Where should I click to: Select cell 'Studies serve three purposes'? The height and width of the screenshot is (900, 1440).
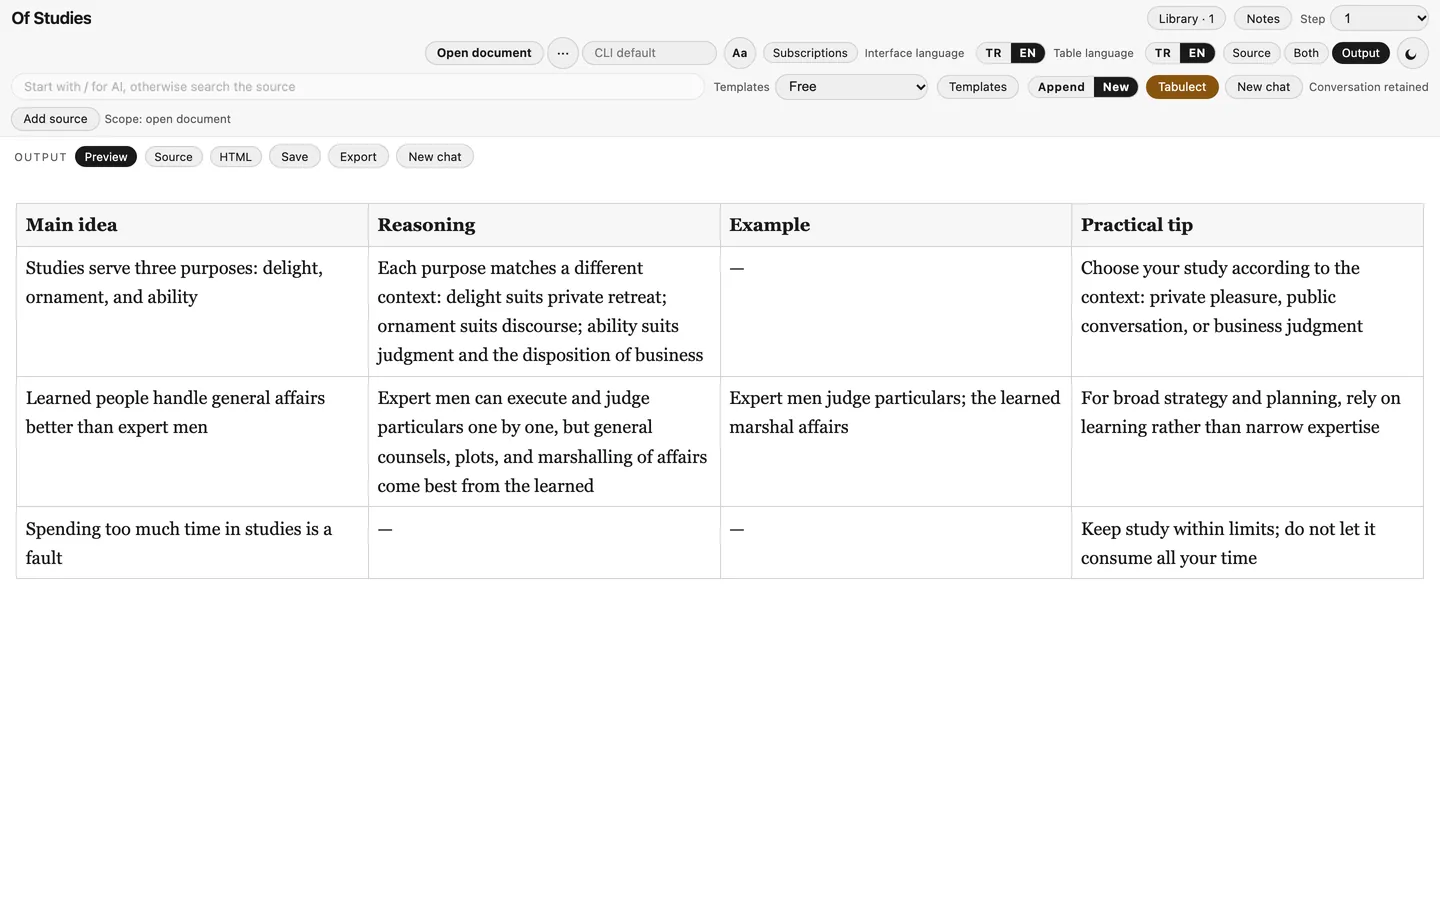(192, 312)
